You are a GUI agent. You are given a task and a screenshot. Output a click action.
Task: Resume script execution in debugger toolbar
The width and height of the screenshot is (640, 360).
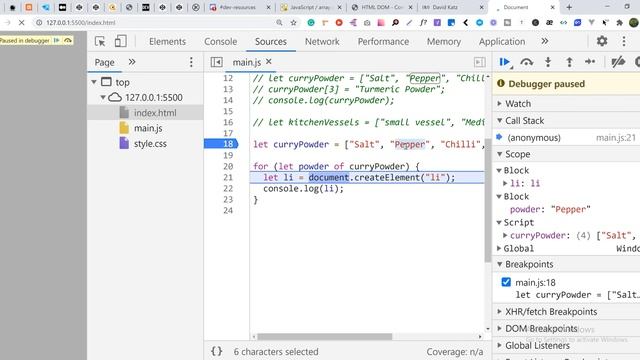505,62
